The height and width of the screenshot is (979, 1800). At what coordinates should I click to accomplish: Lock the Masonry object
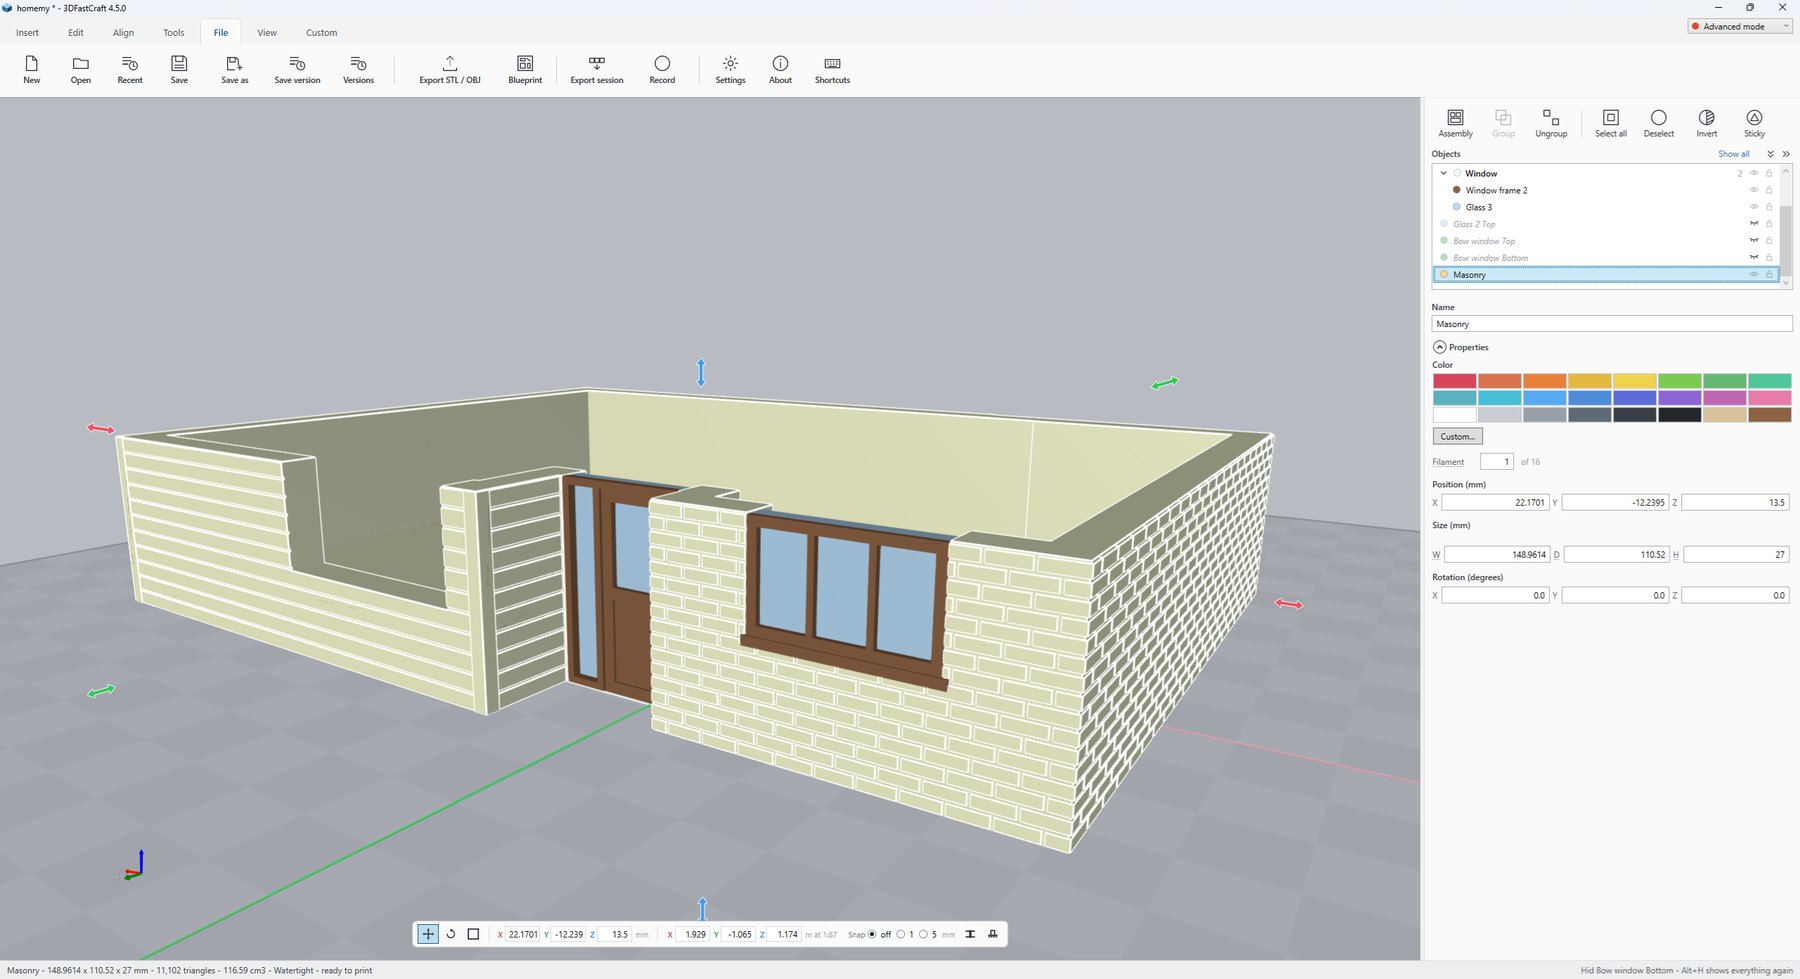pyautogui.click(x=1768, y=275)
